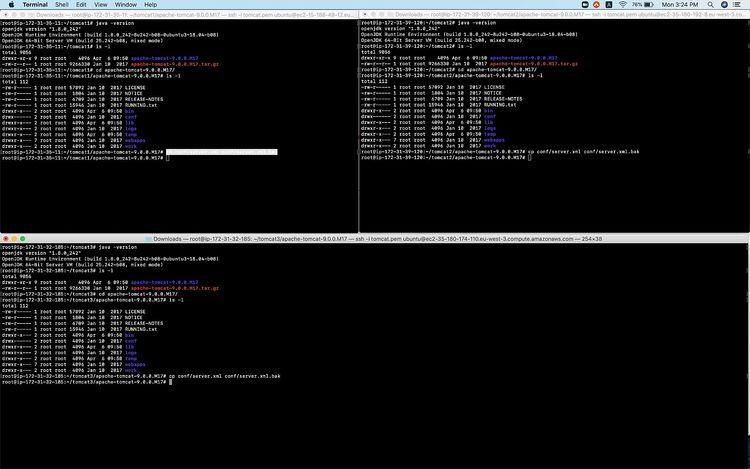
Task: Open the Help menu
Action: tap(149, 4)
